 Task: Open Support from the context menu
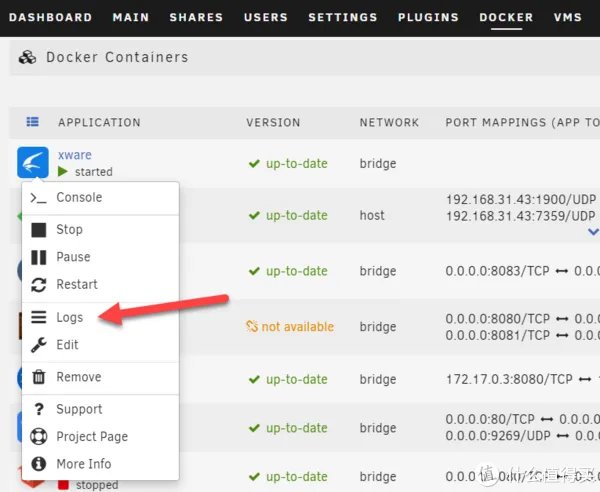[x=79, y=409]
